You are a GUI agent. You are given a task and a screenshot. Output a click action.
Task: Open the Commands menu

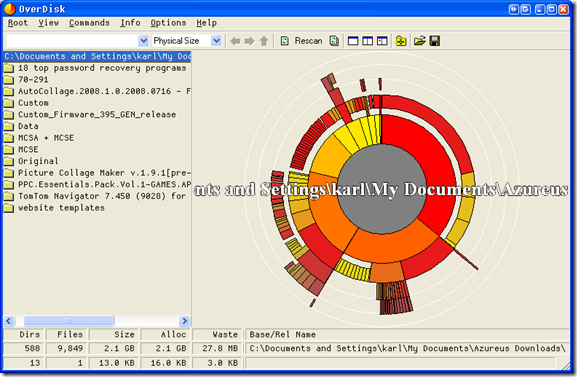pyautogui.click(x=89, y=23)
